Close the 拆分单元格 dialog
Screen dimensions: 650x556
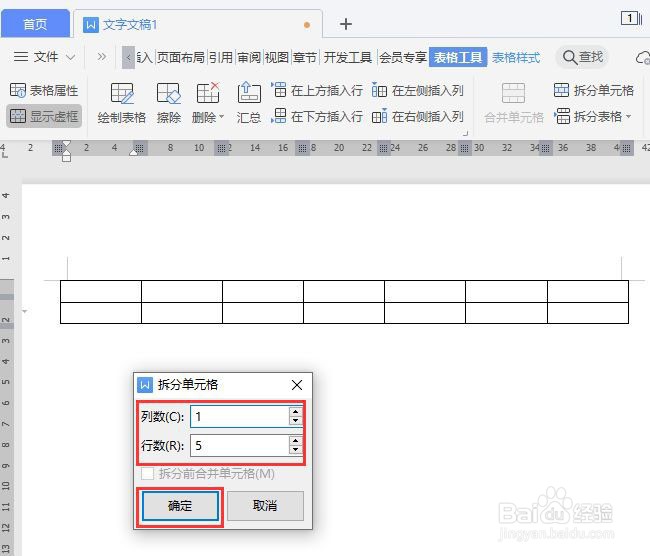297,385
